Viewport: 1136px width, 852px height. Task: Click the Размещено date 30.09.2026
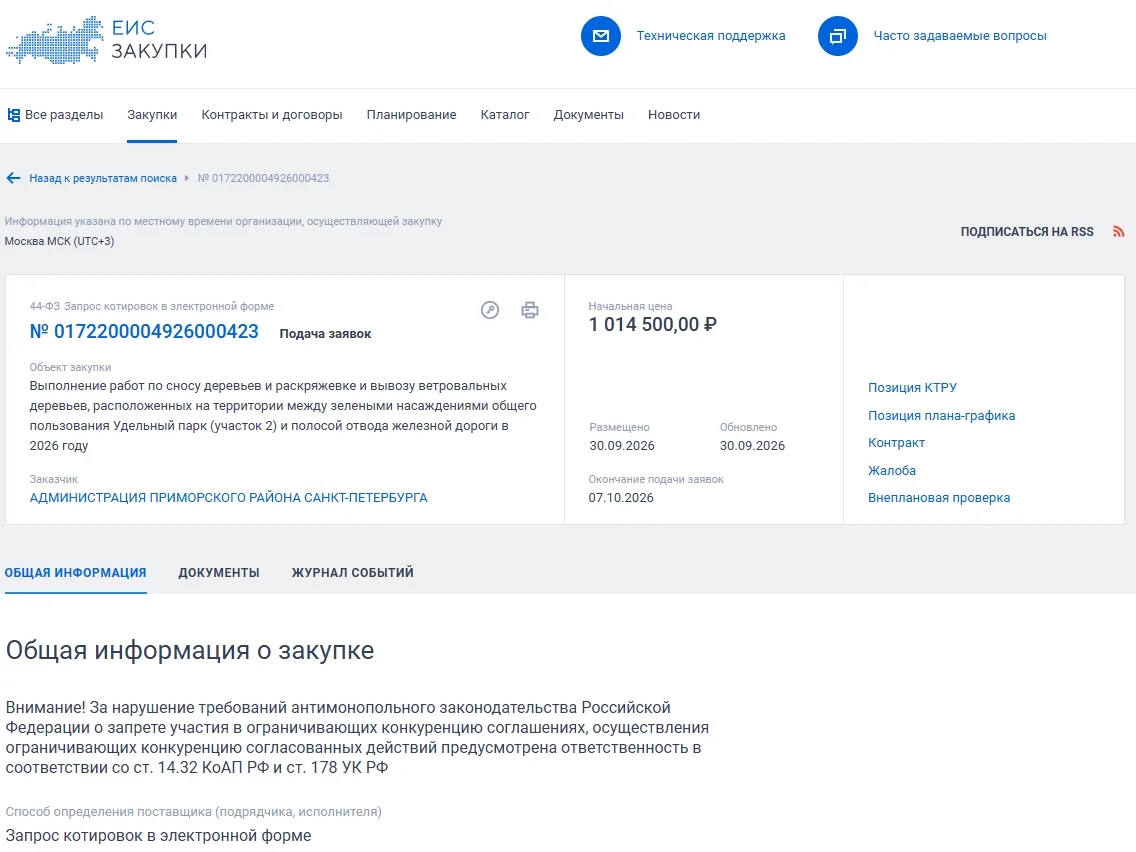point(622,446)
